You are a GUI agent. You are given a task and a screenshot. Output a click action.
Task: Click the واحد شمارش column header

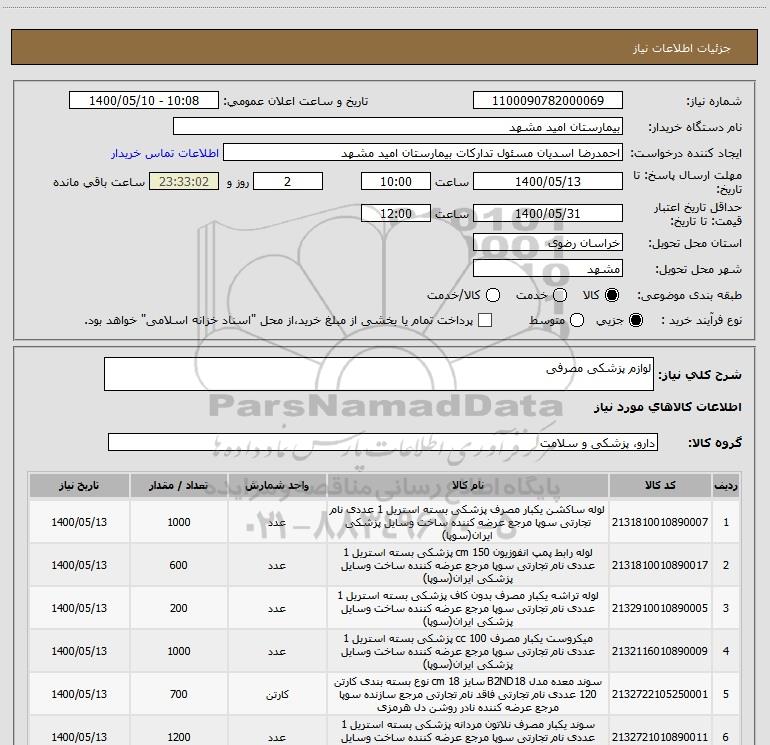click(277, 486)
